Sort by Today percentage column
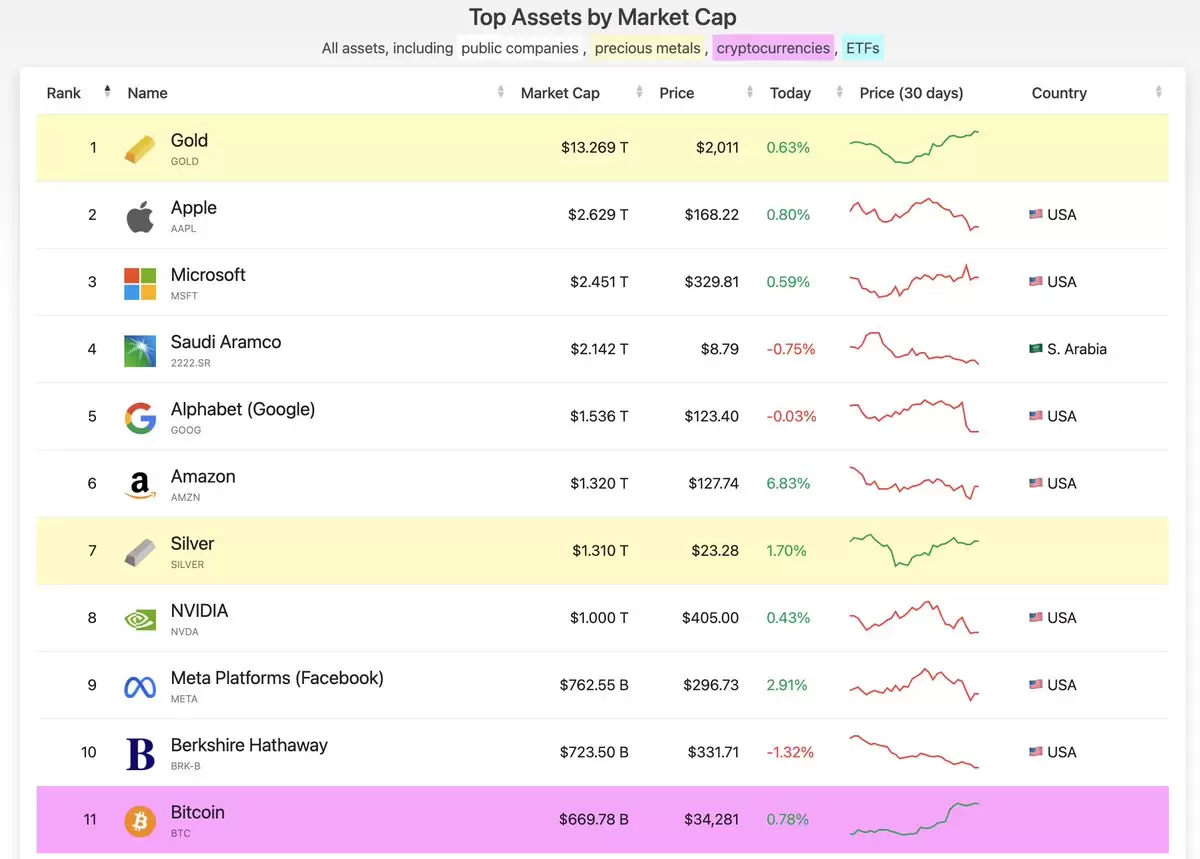 pos(790,93)
